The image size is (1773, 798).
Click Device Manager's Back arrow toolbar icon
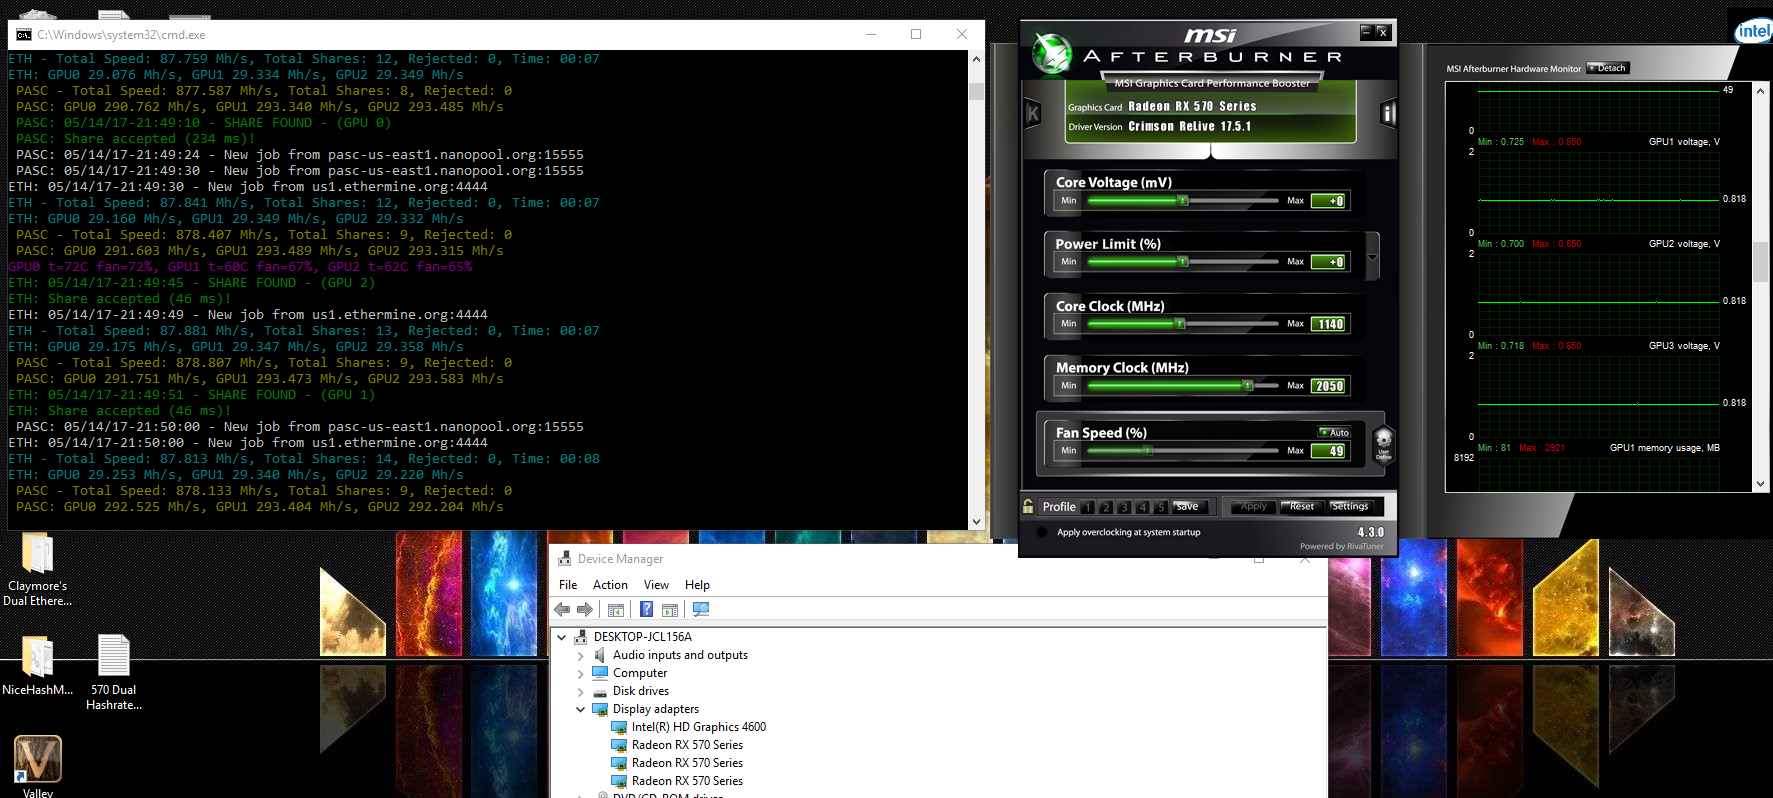coord(562,609)
